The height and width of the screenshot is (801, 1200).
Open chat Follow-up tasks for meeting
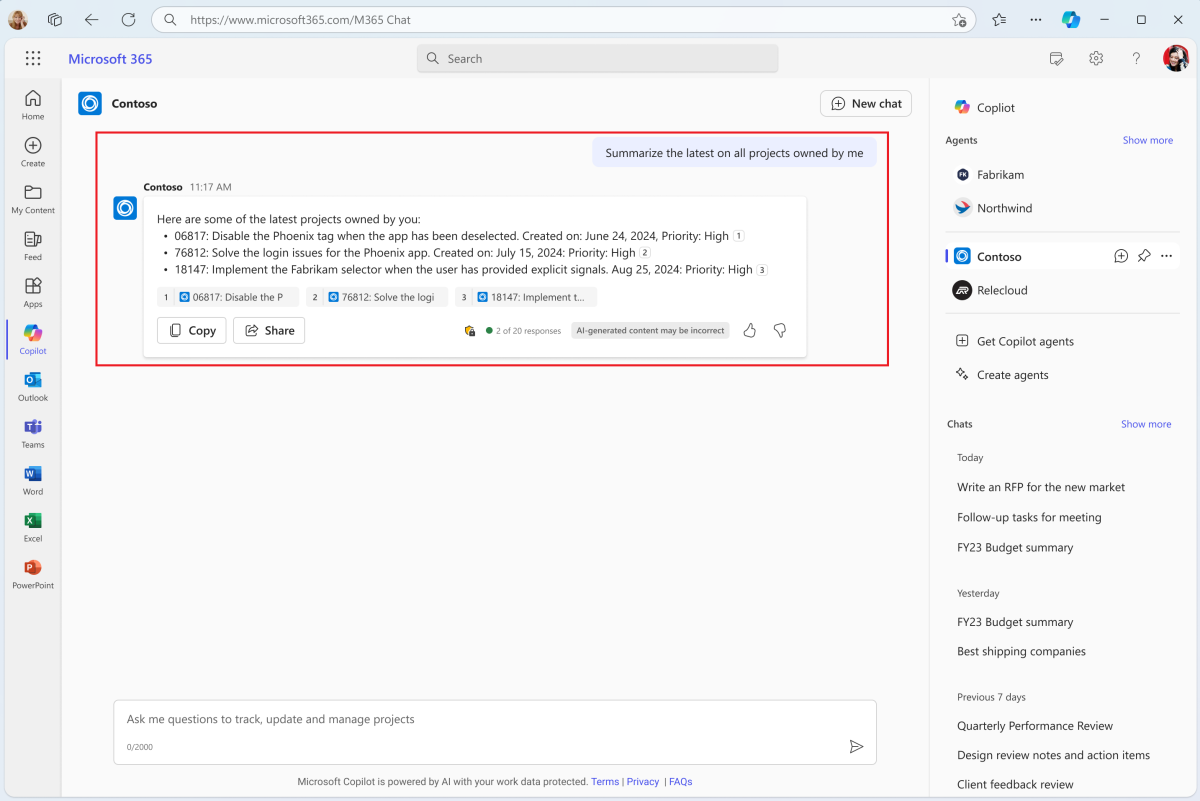pos(1029,517)
